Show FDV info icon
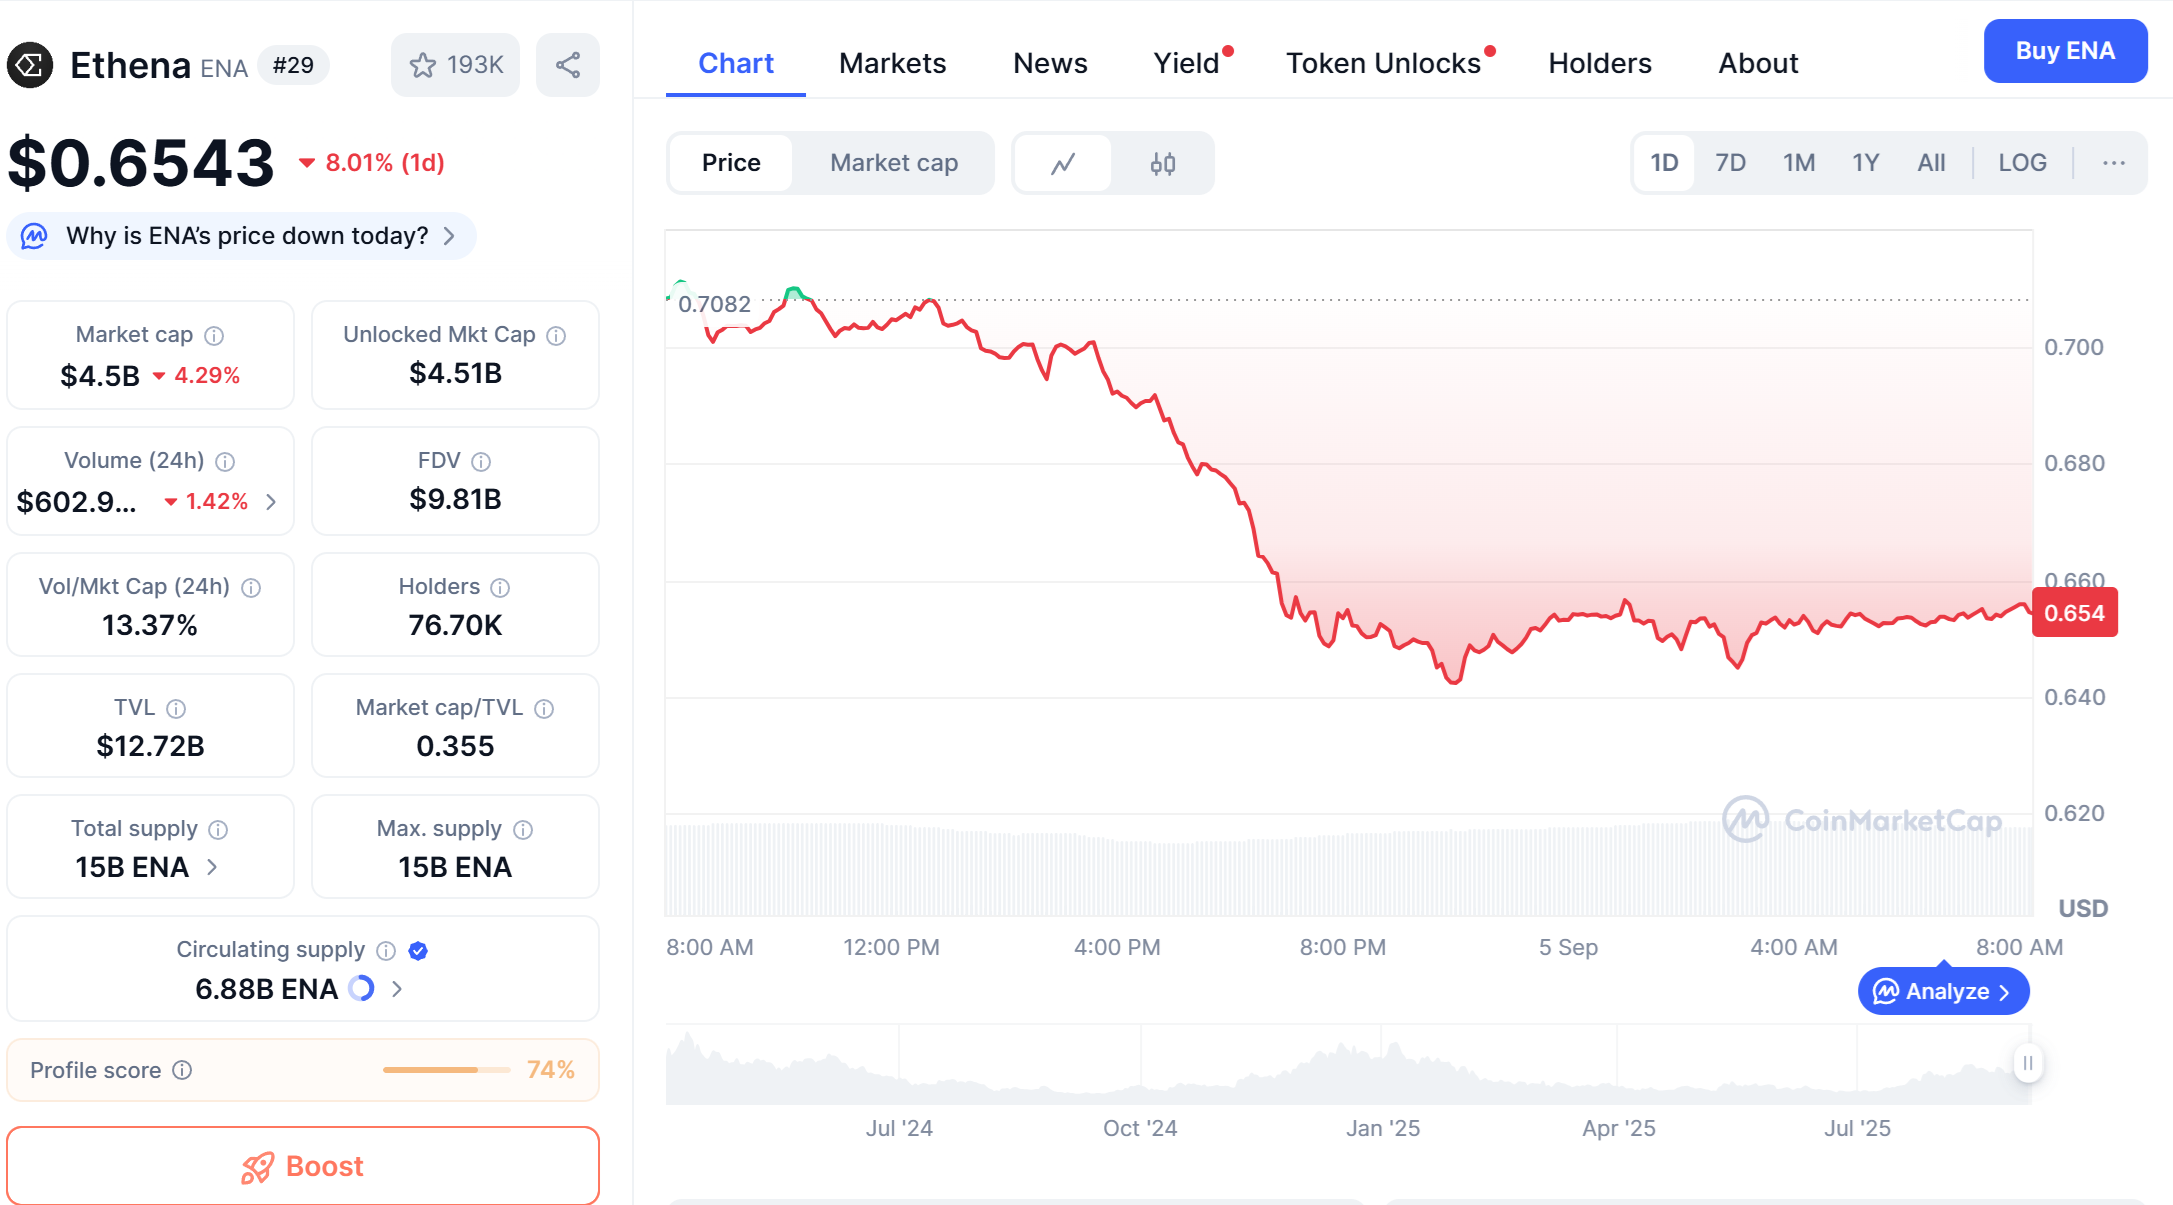This screenshot has width=2173, height=1205. coord(481,462)
